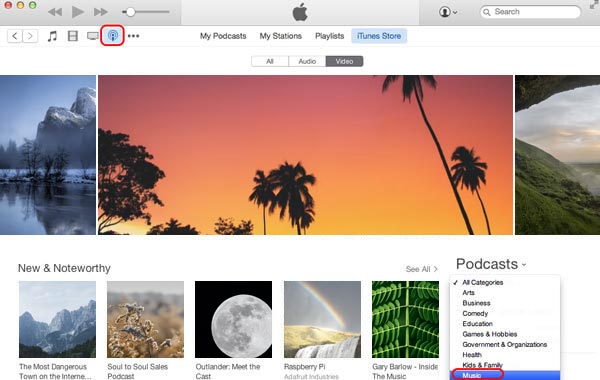Screen dimensions: 600x380
Task: Open the TV Shows library icon
Action: [93, 36]
